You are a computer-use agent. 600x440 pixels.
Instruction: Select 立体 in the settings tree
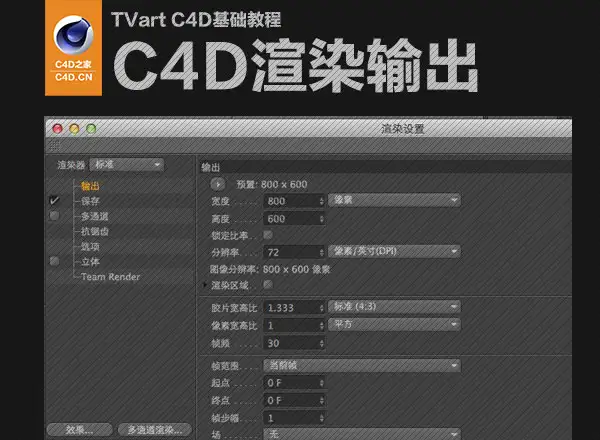coord(90,262)
